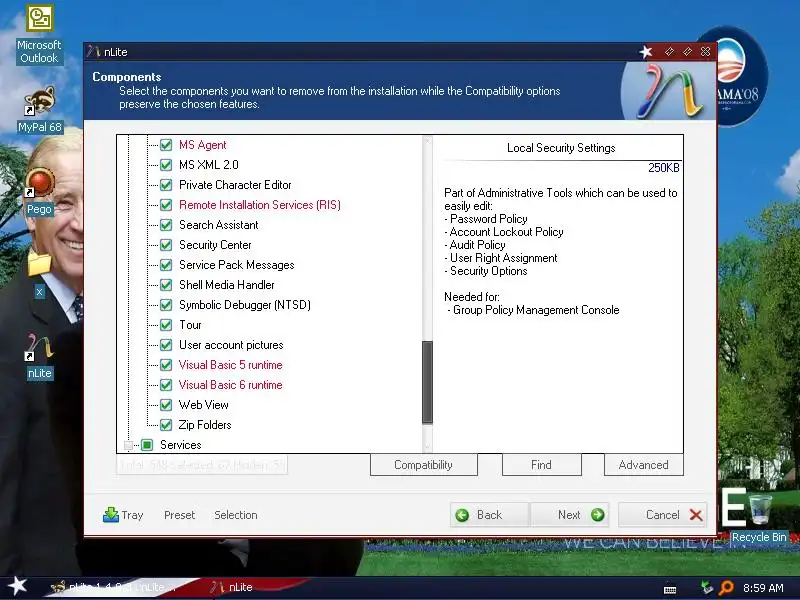Open the Advanced options button
This screenshot has height=600, width=800.
coord(643,465)
